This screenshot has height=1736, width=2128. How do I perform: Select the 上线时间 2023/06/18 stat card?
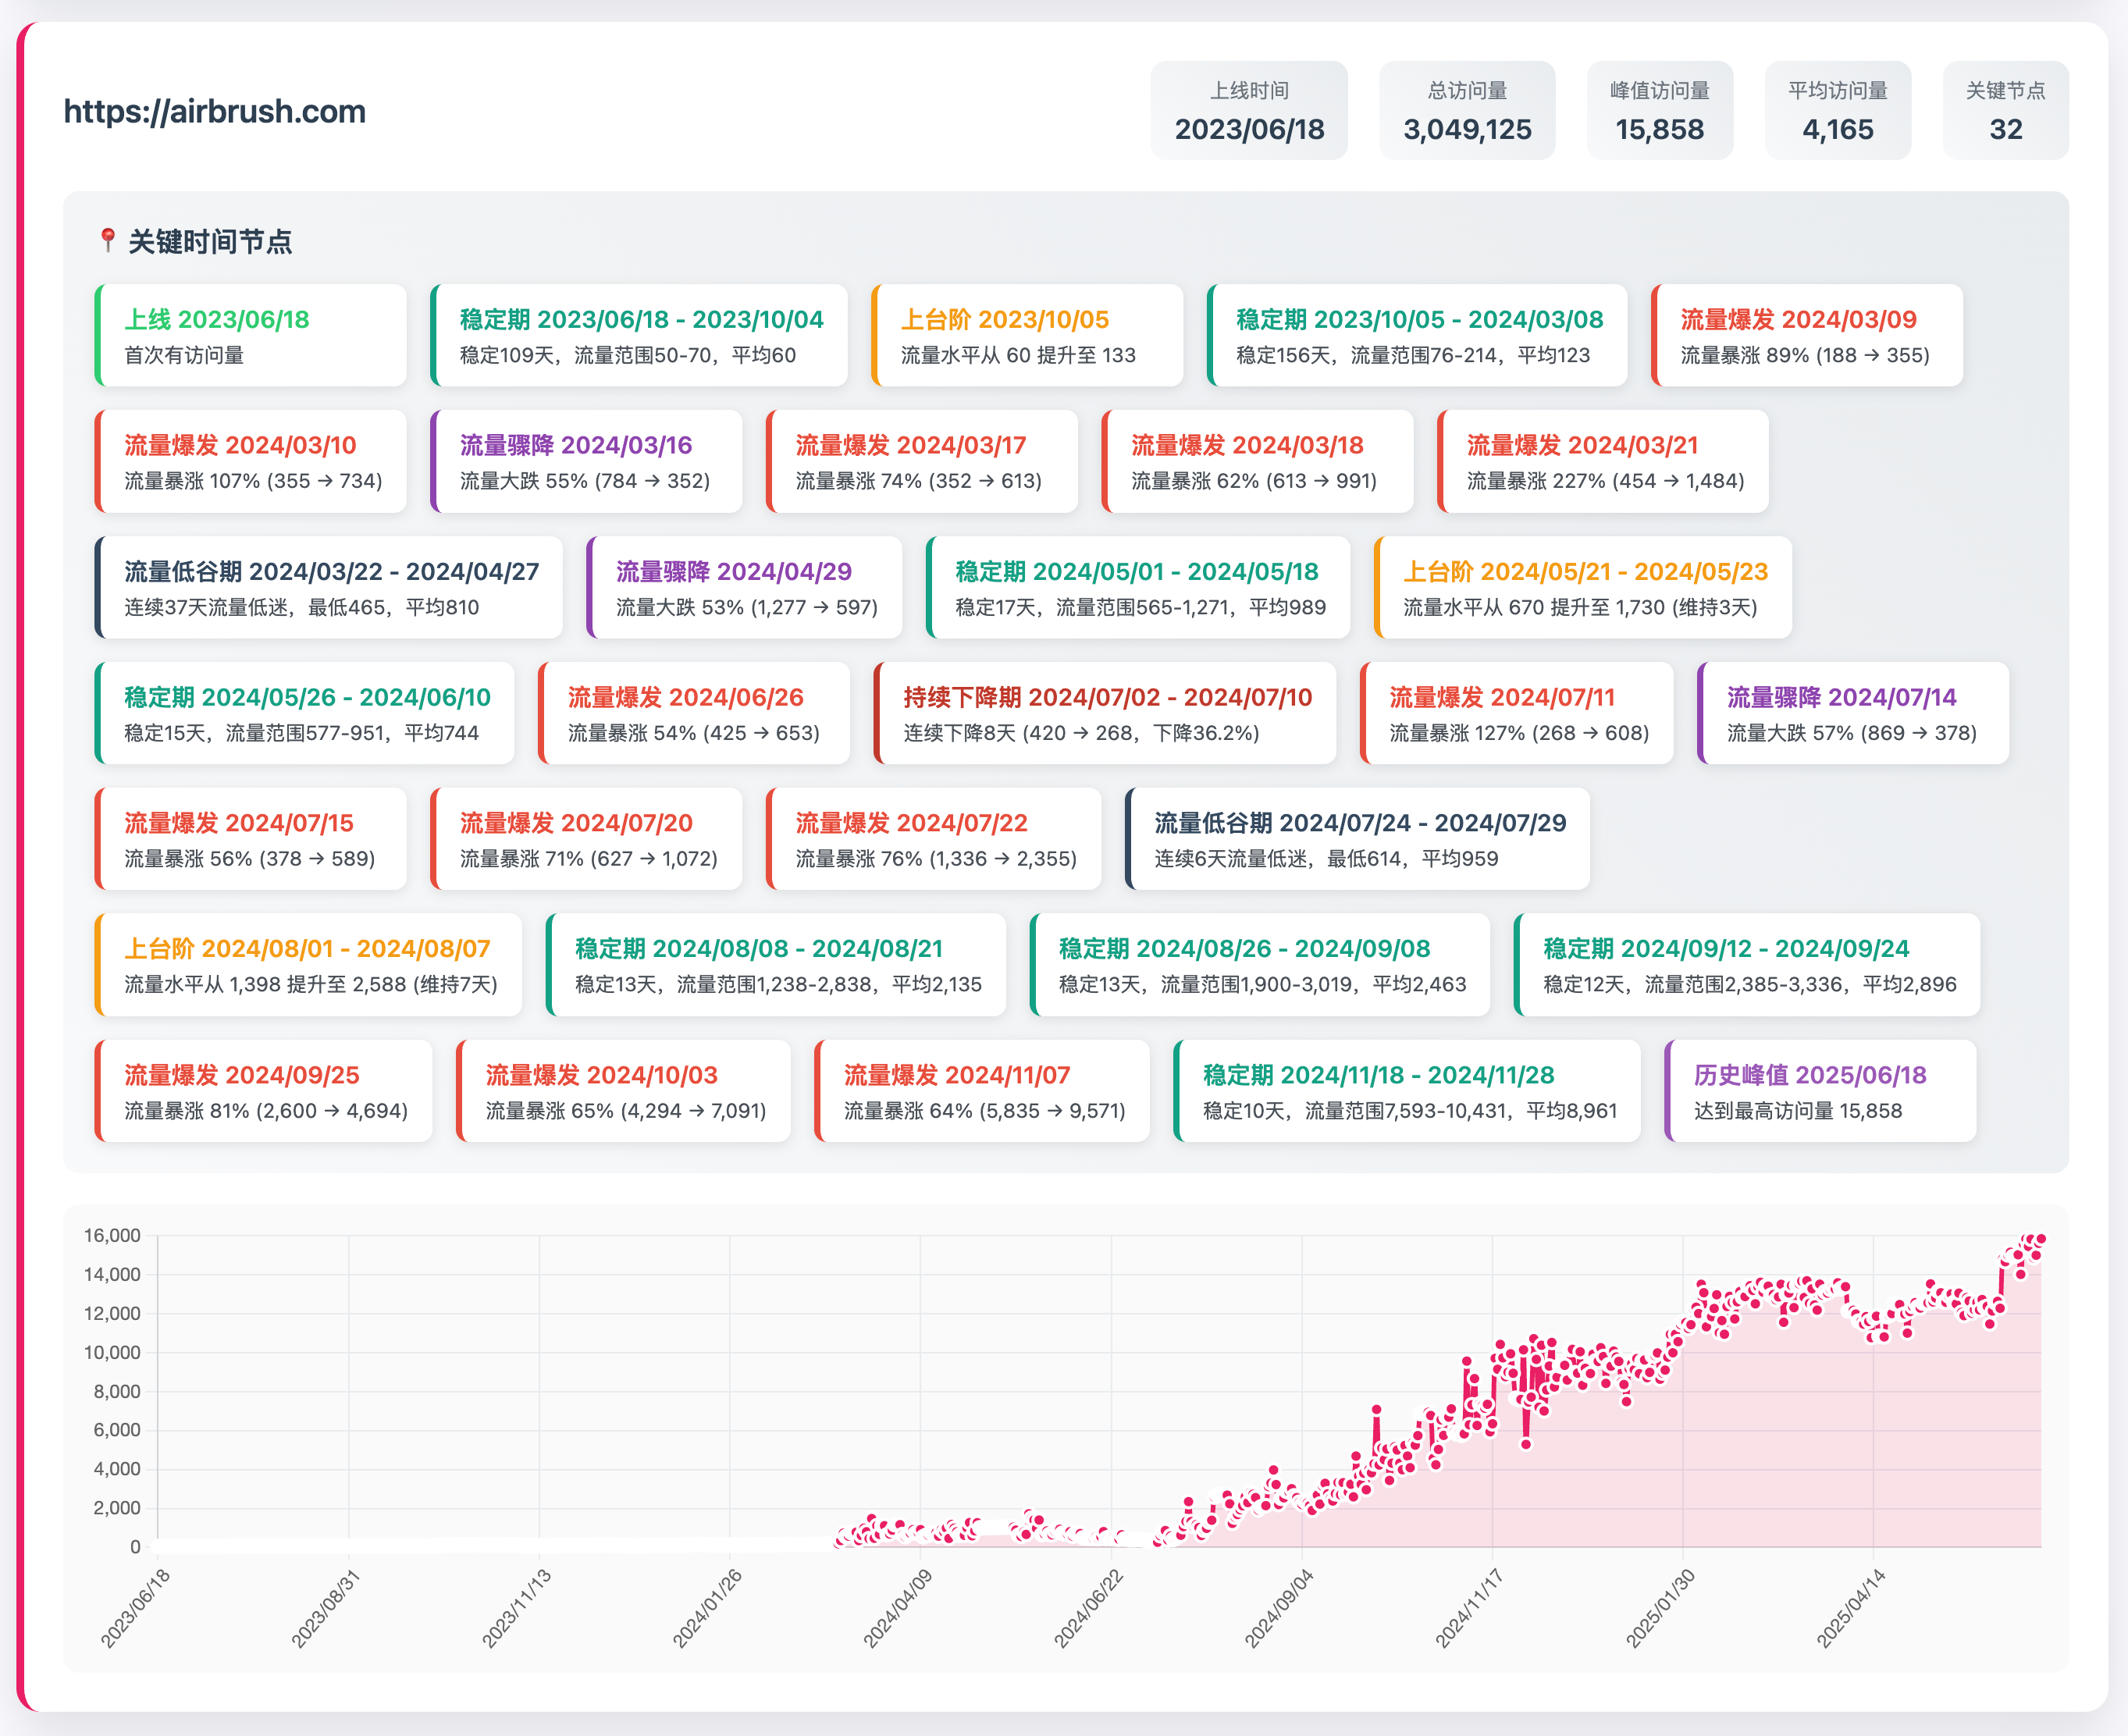pos(1249,110)
